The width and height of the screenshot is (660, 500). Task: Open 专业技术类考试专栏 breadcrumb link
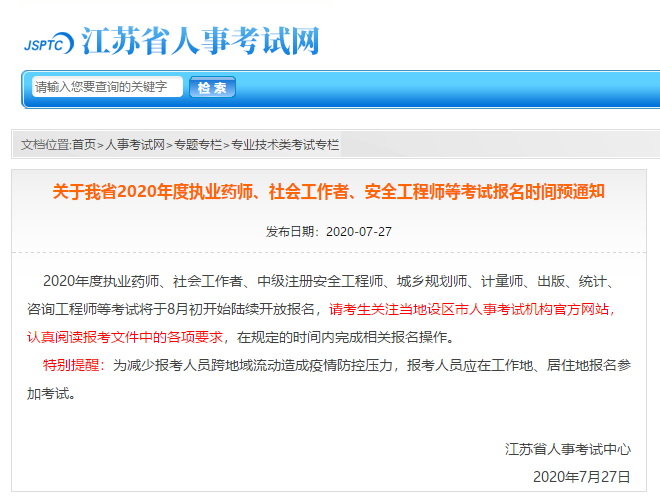285,145
